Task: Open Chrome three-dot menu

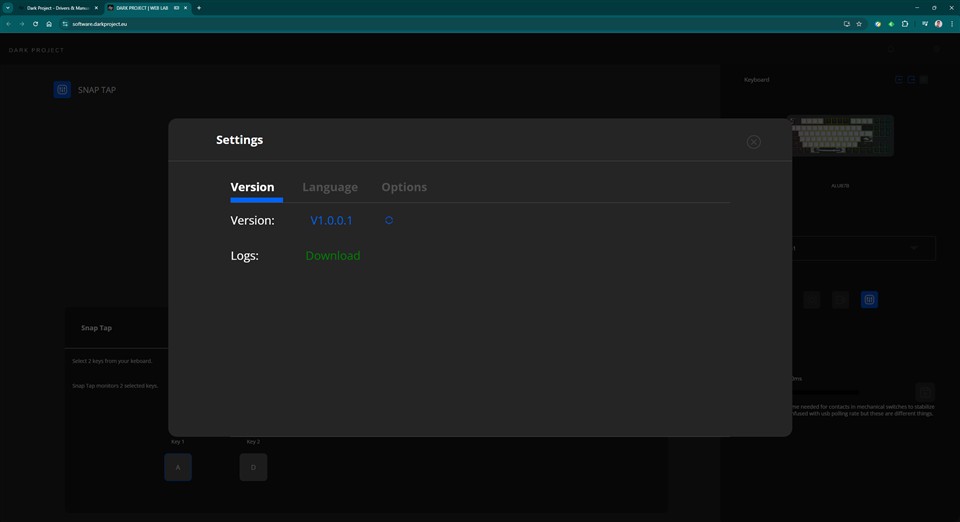Action: (x=952, y=24)
